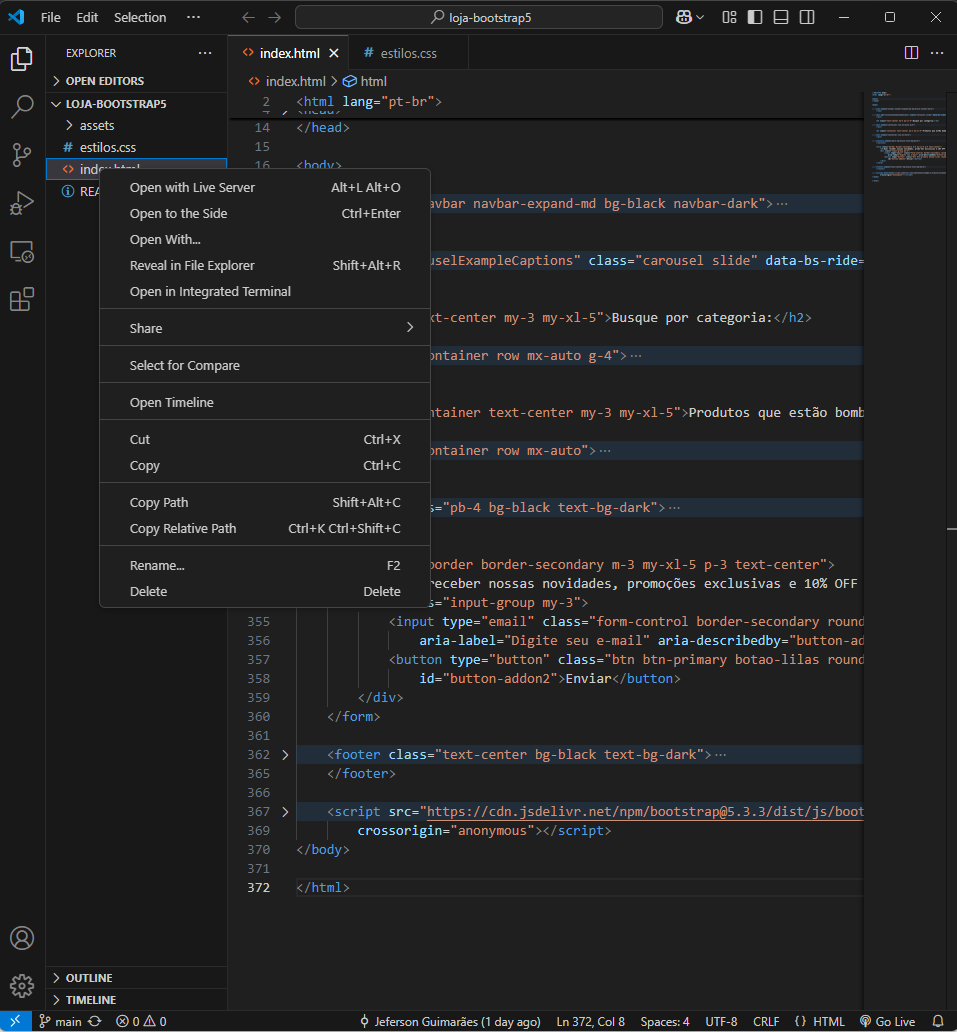Choose Copy Relative Path
Image resolution: width=957 pixels, height=1032 pixels.
pos(265,529)
